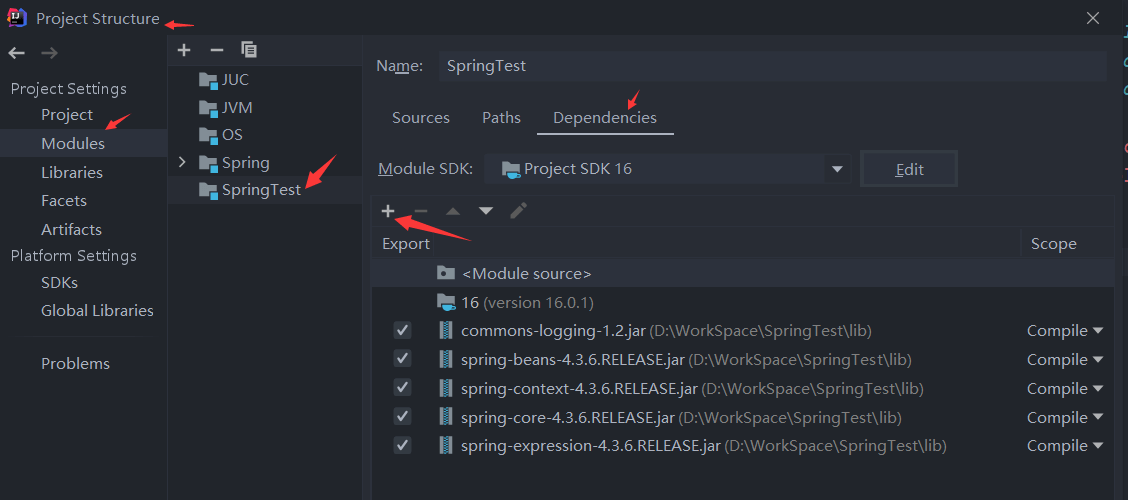Select Modules in Project Settings
This screenshot has width=1128, height=500.
pyautogui.click(x=73, y=144)
